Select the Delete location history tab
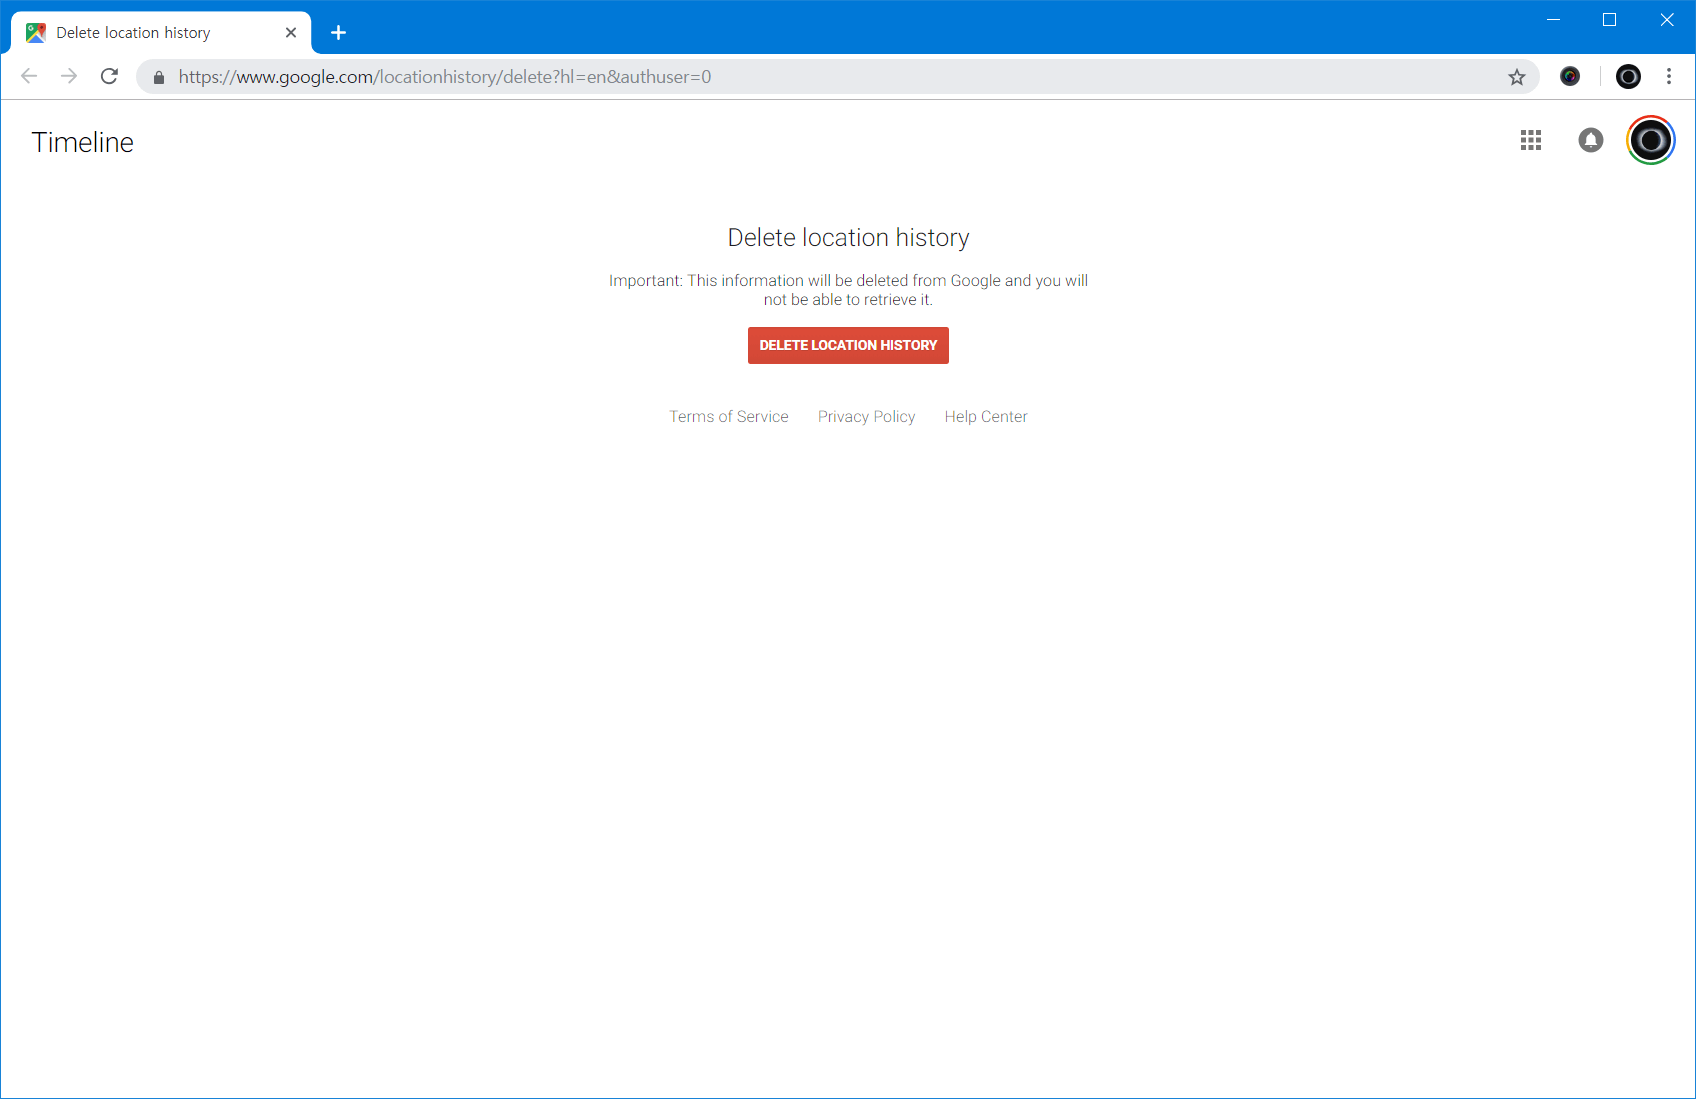This screenshot has height=1099, width=1696. [150, 33]
